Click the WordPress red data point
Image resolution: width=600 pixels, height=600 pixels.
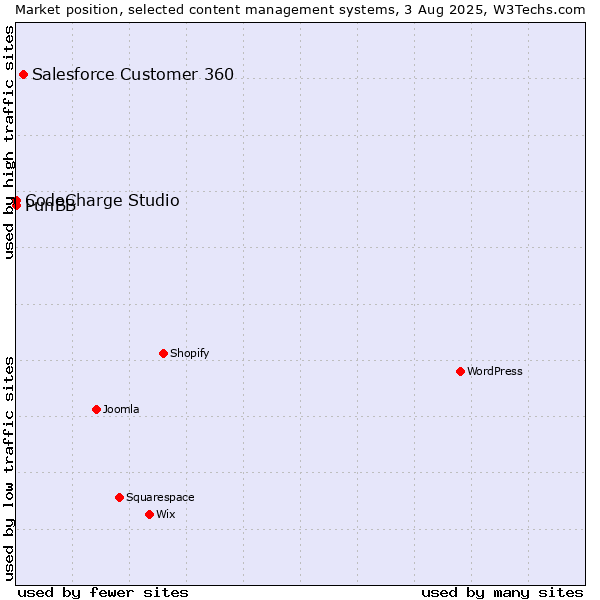[460, 371]
